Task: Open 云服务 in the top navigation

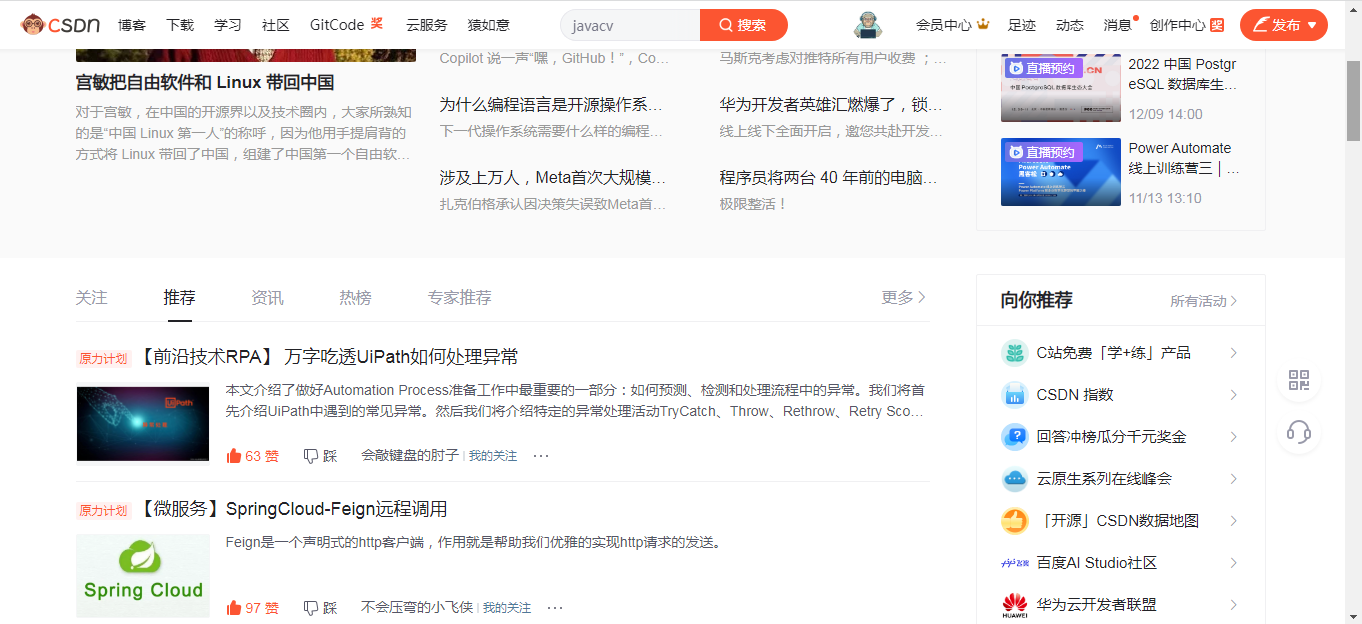Action: [x=427, y=25]
